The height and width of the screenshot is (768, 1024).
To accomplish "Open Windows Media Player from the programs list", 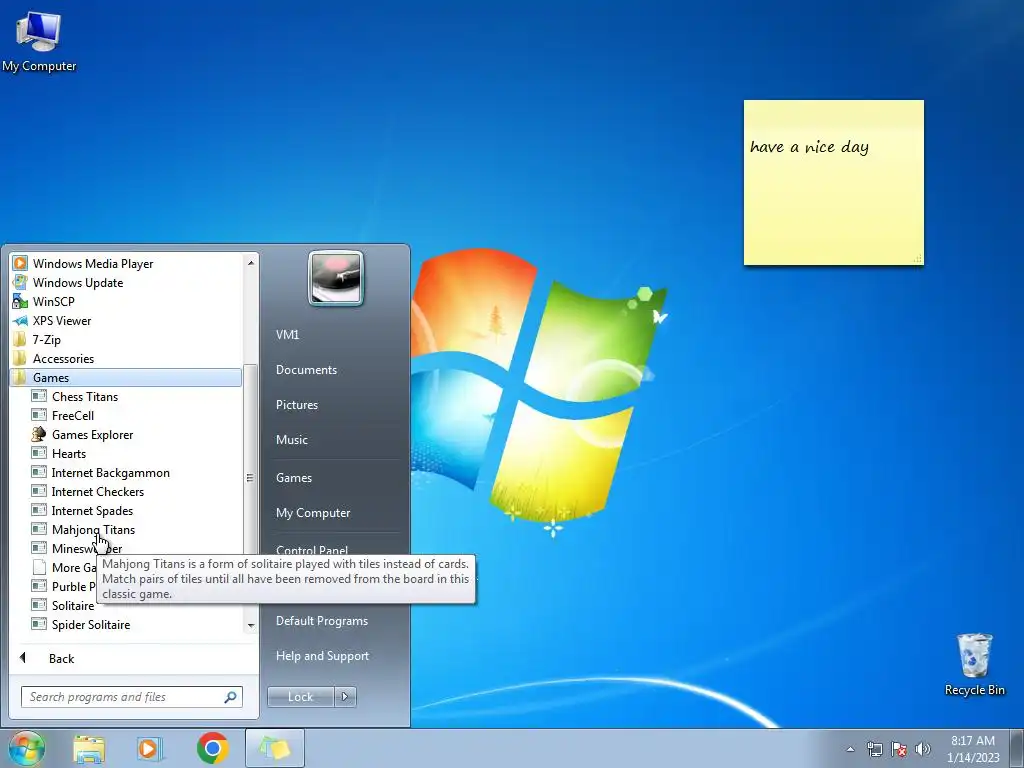I will (125, 264).
